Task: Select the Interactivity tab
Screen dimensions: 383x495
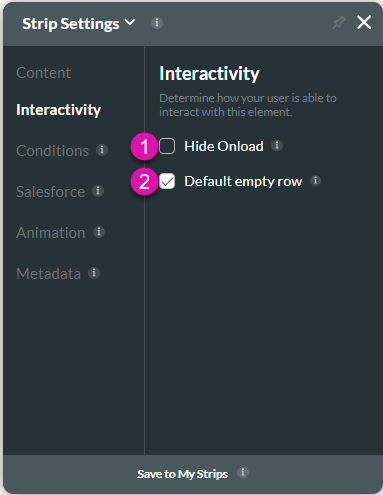Action: tap(59, 110)
